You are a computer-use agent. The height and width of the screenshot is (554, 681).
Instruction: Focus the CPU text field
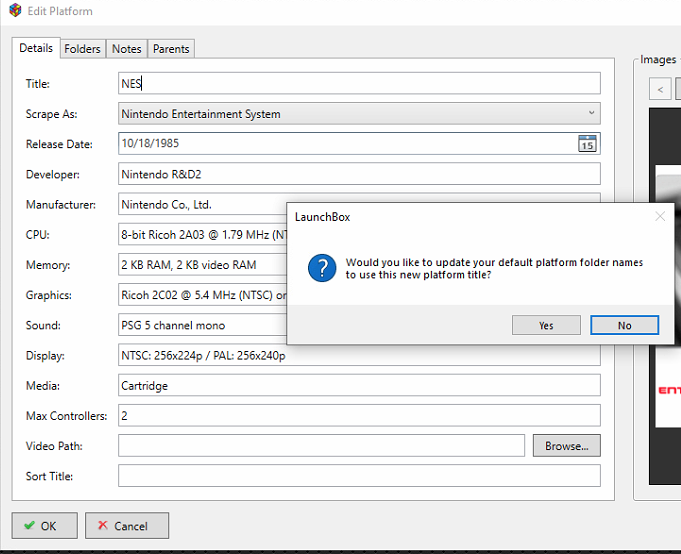click(x=202, y=234)
